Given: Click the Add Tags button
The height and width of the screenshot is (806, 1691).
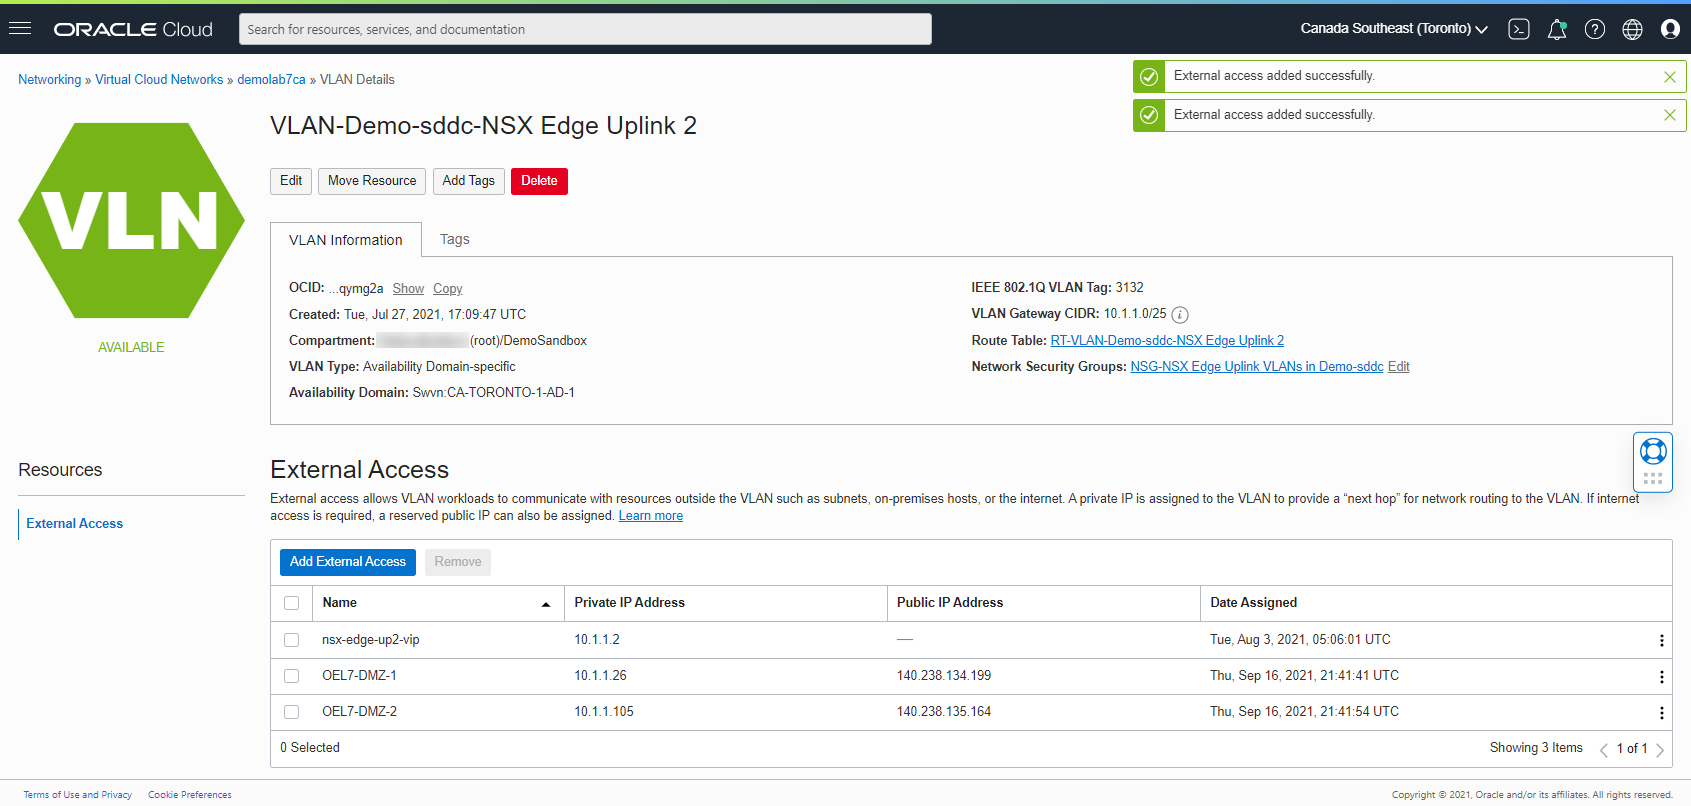Looking at the screenshot, I should point(468,181).
